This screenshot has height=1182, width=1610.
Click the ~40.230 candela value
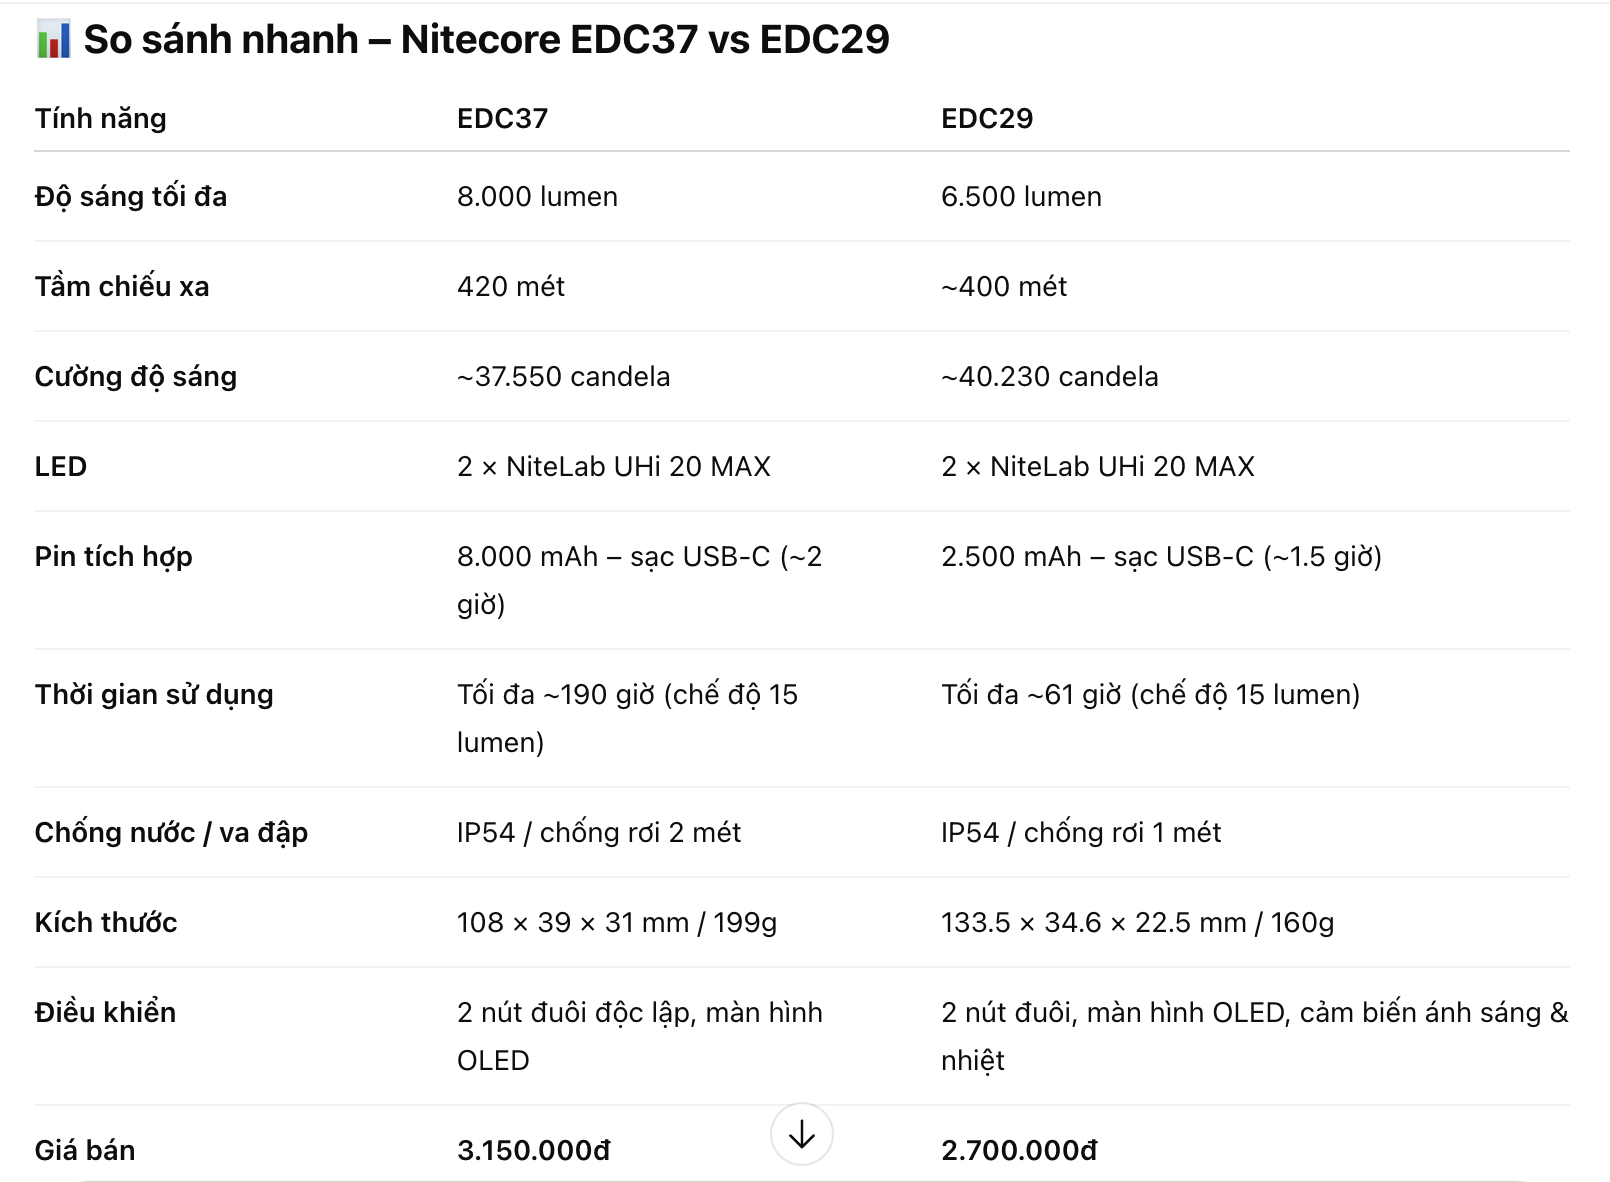pos(1049,376)
